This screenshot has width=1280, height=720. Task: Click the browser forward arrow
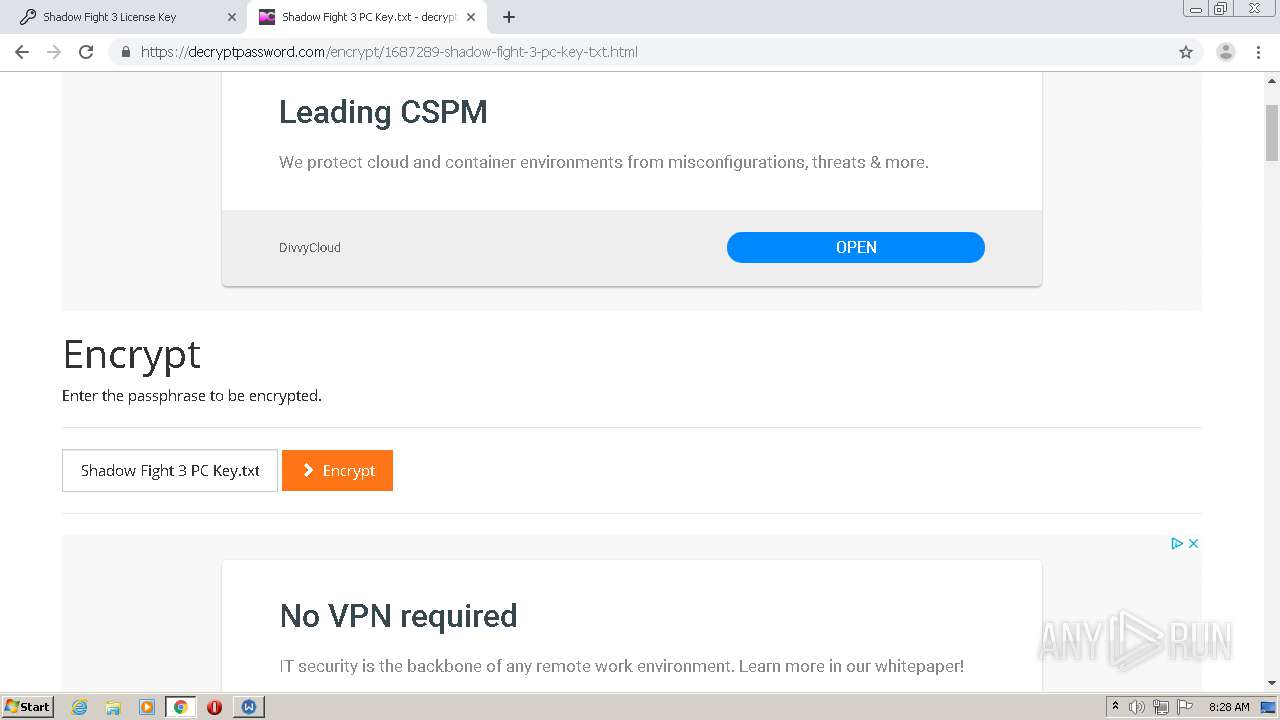point(54,52)
